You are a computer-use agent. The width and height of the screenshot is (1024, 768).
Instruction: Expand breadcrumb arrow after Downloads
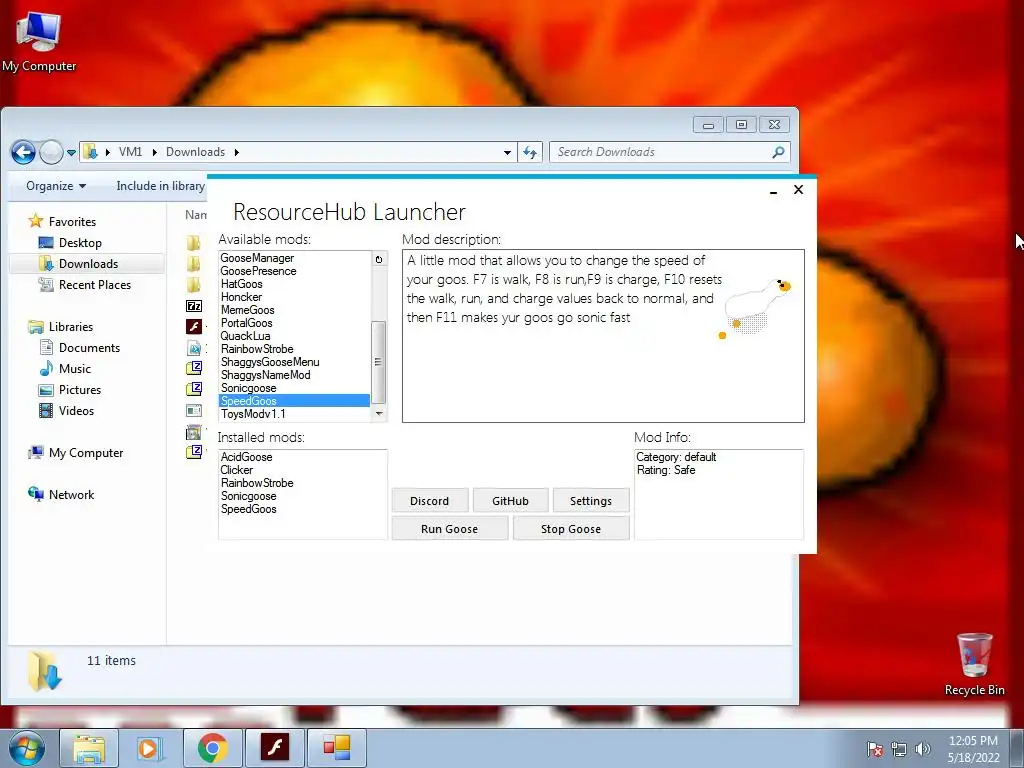(x=236, y=152)
